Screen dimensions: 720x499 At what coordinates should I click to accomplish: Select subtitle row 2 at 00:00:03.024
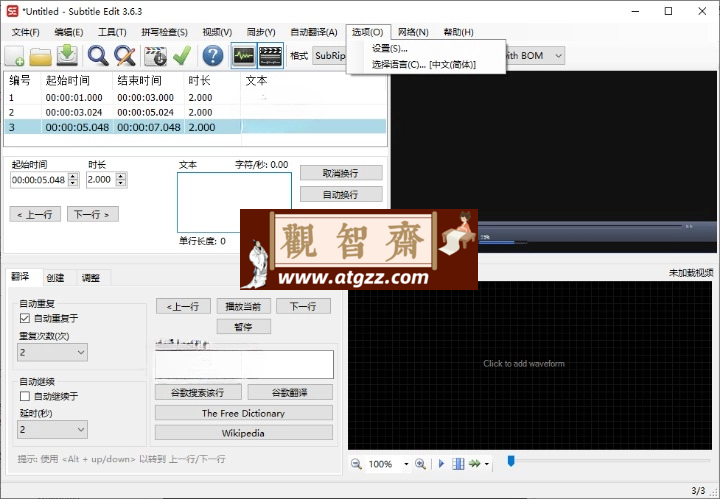(x=195, y=112)
